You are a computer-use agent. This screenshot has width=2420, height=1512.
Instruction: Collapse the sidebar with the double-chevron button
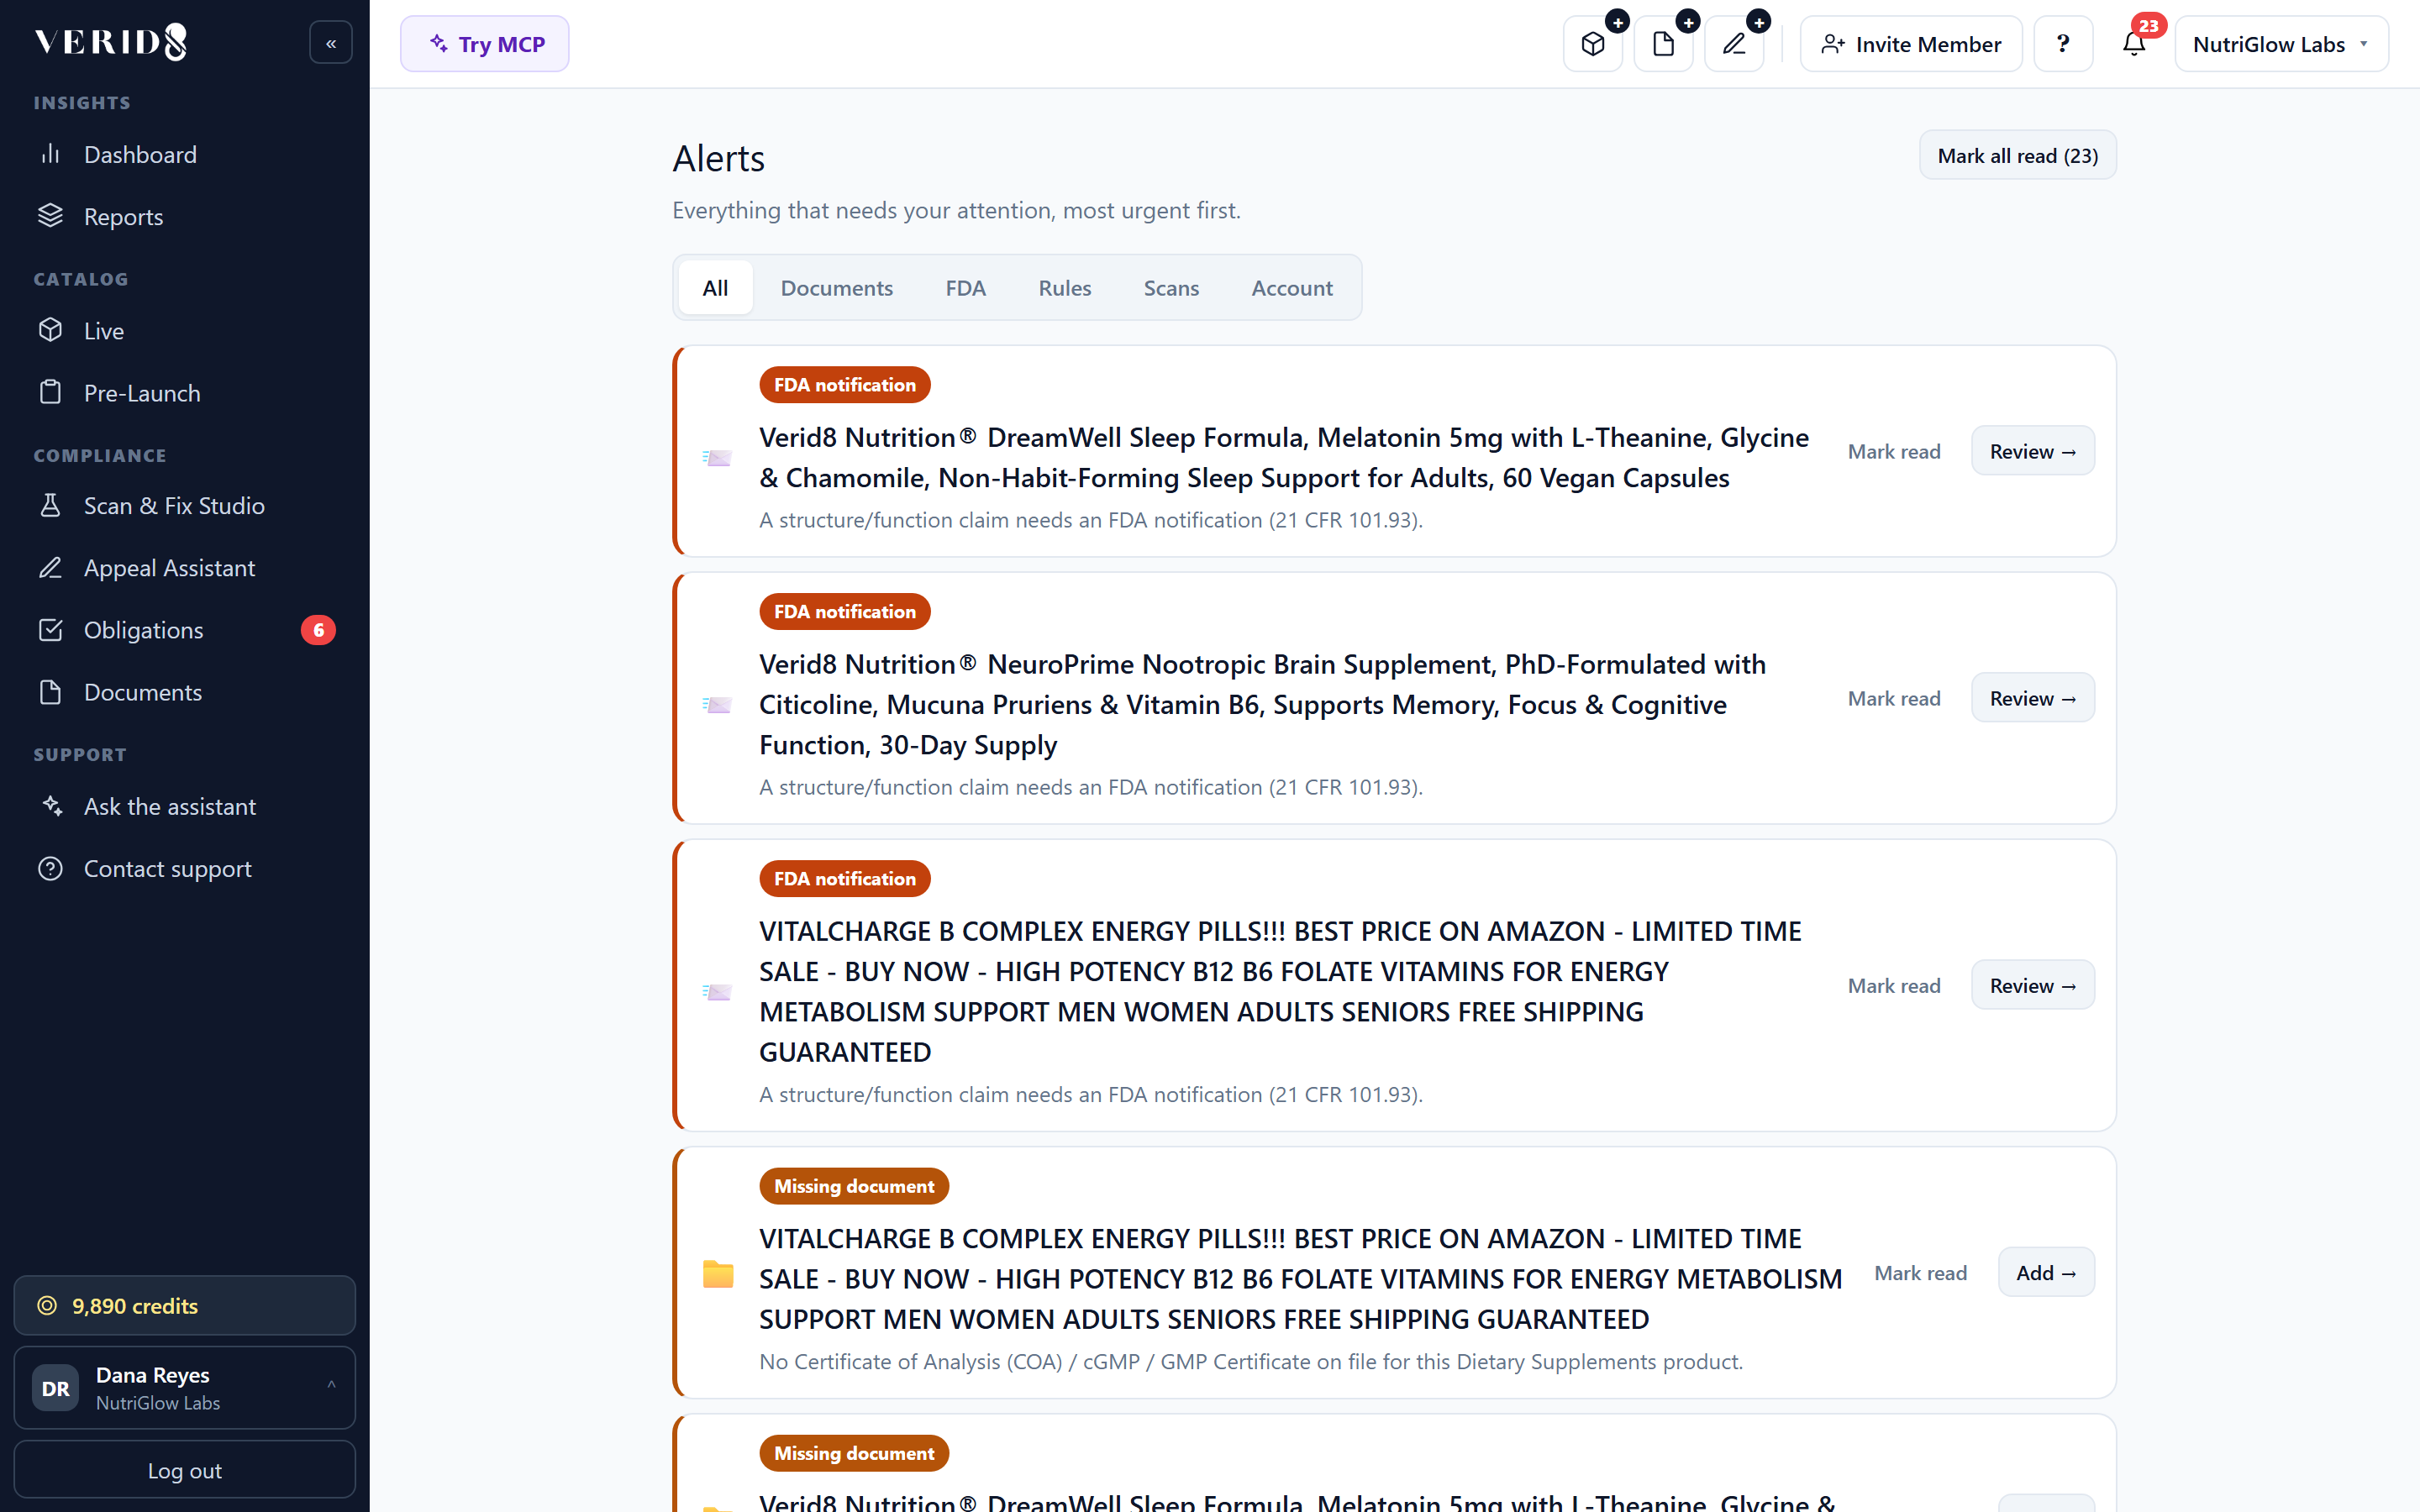point(331,43)
